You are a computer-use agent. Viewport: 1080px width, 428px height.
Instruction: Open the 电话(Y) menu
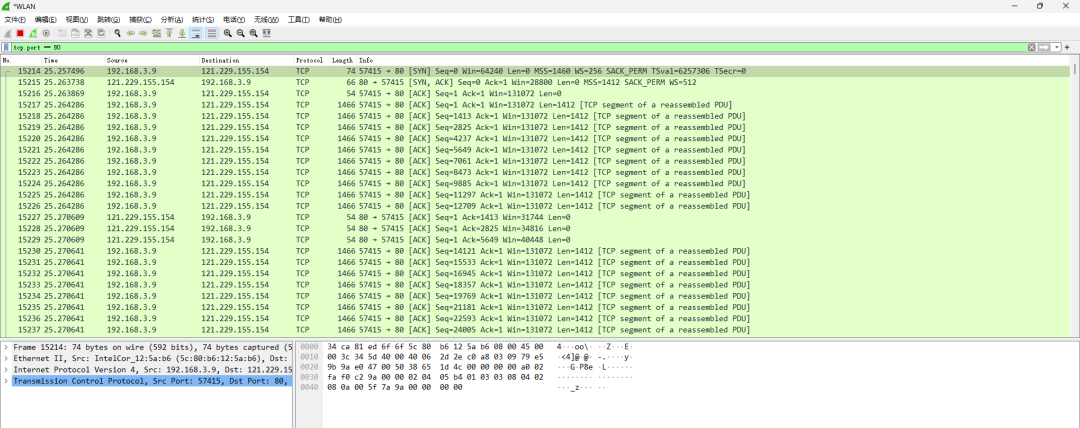click(234, 19)
